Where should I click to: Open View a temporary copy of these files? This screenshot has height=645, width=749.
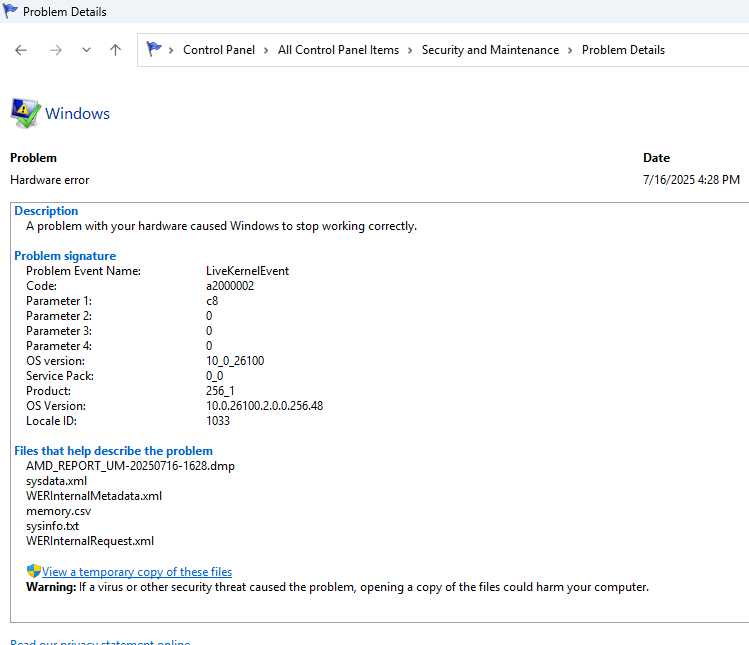click(x=137, y=572)
